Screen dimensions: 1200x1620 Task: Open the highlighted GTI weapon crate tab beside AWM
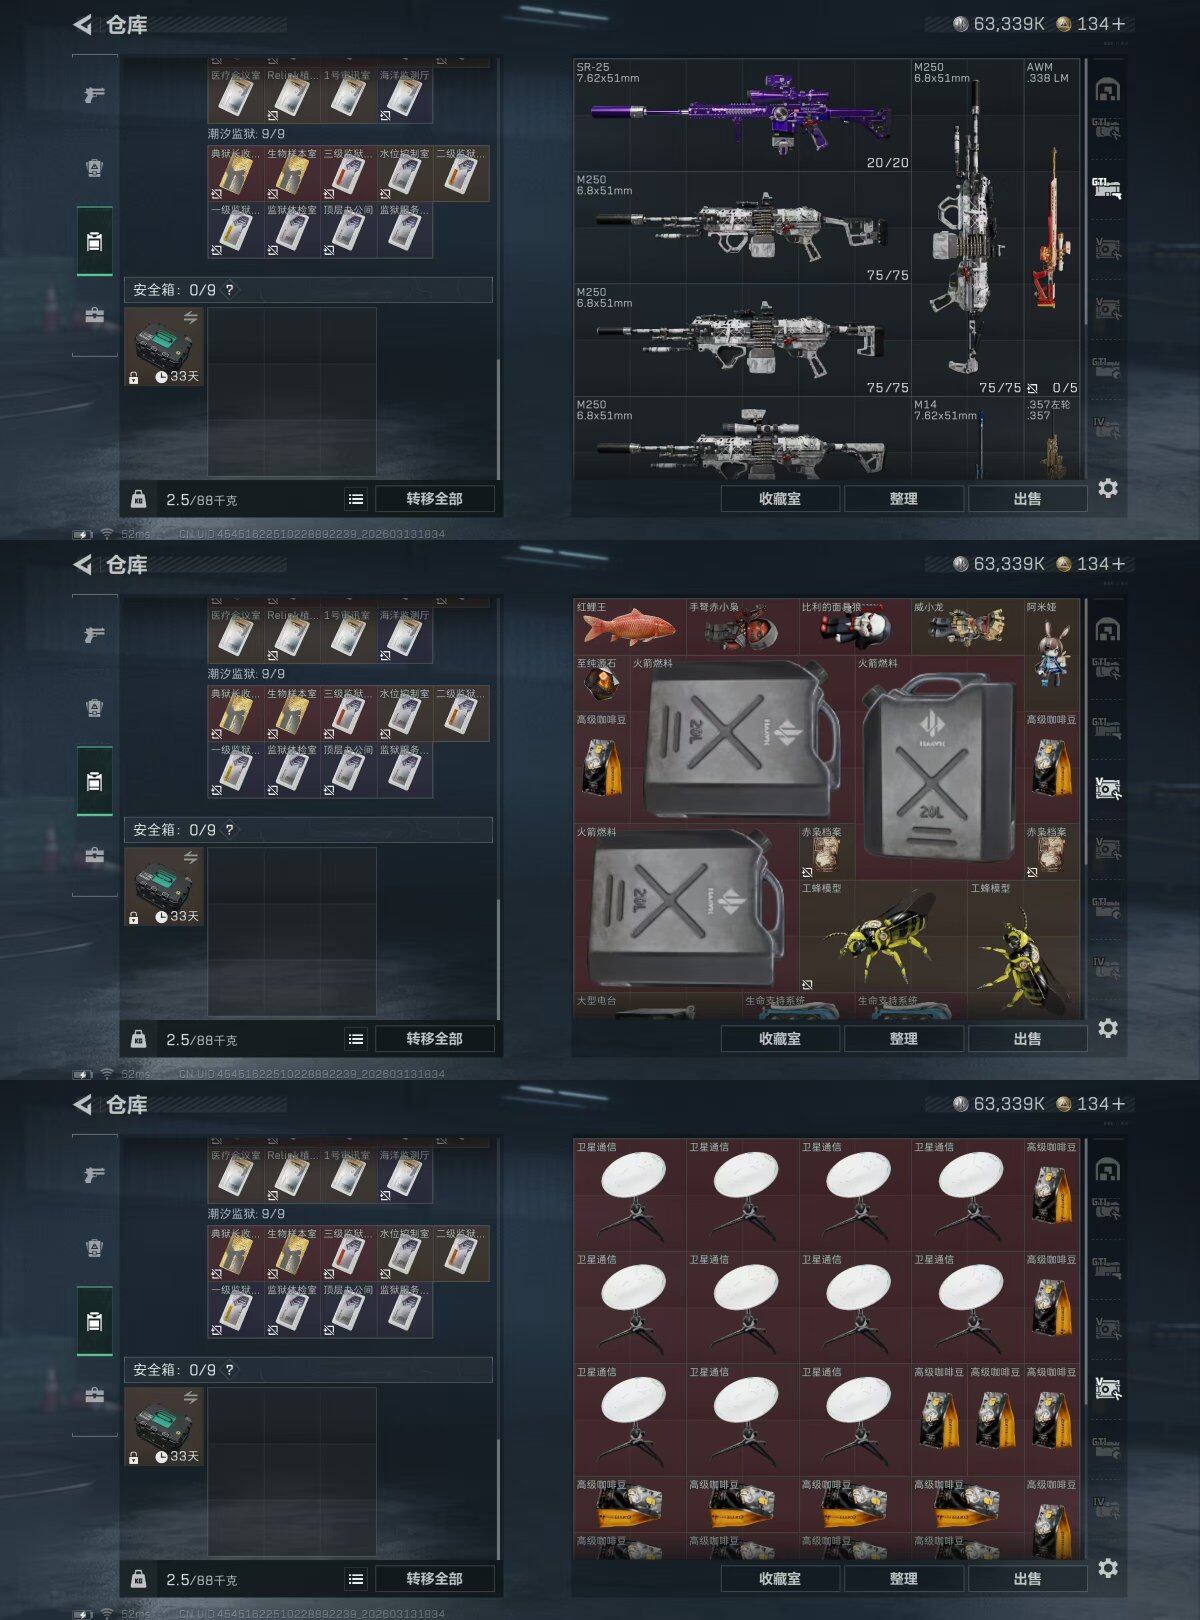pyautogui.click(x=1106, y=188)
